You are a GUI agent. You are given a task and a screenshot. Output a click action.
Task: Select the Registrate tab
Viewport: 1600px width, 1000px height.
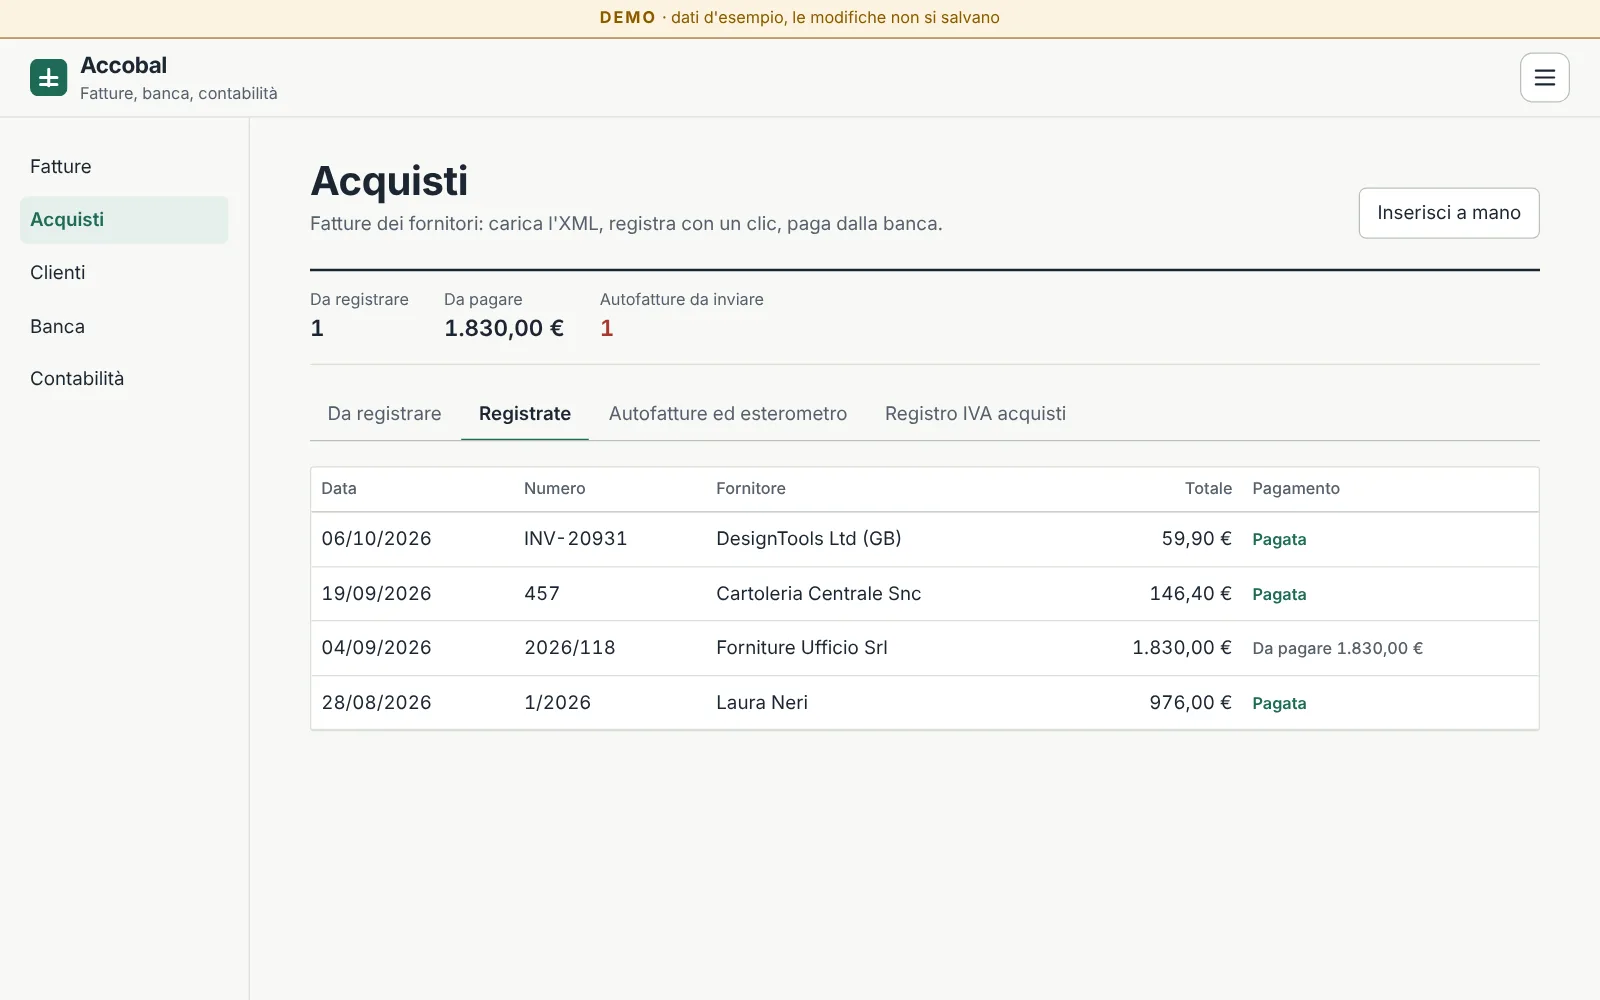(525, 414)
